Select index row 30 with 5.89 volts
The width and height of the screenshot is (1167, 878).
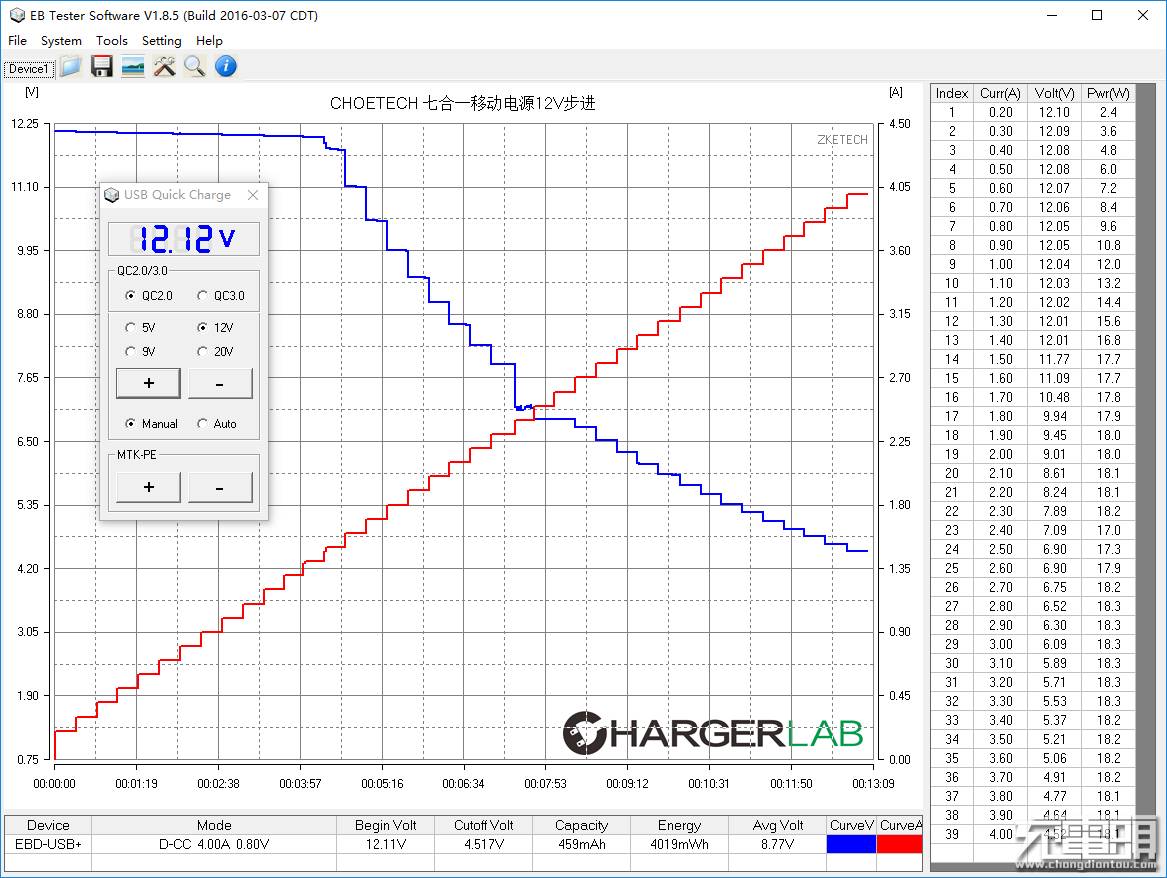[x=1033, y=663]
